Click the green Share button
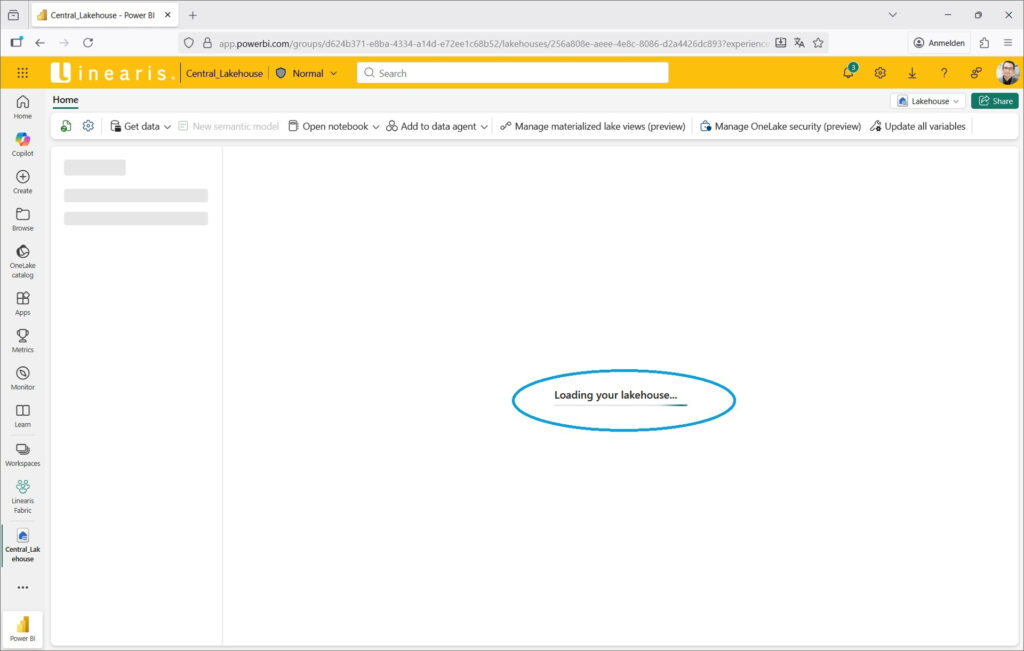This screenshot has height=651, width=1024. tap(994, 101)
